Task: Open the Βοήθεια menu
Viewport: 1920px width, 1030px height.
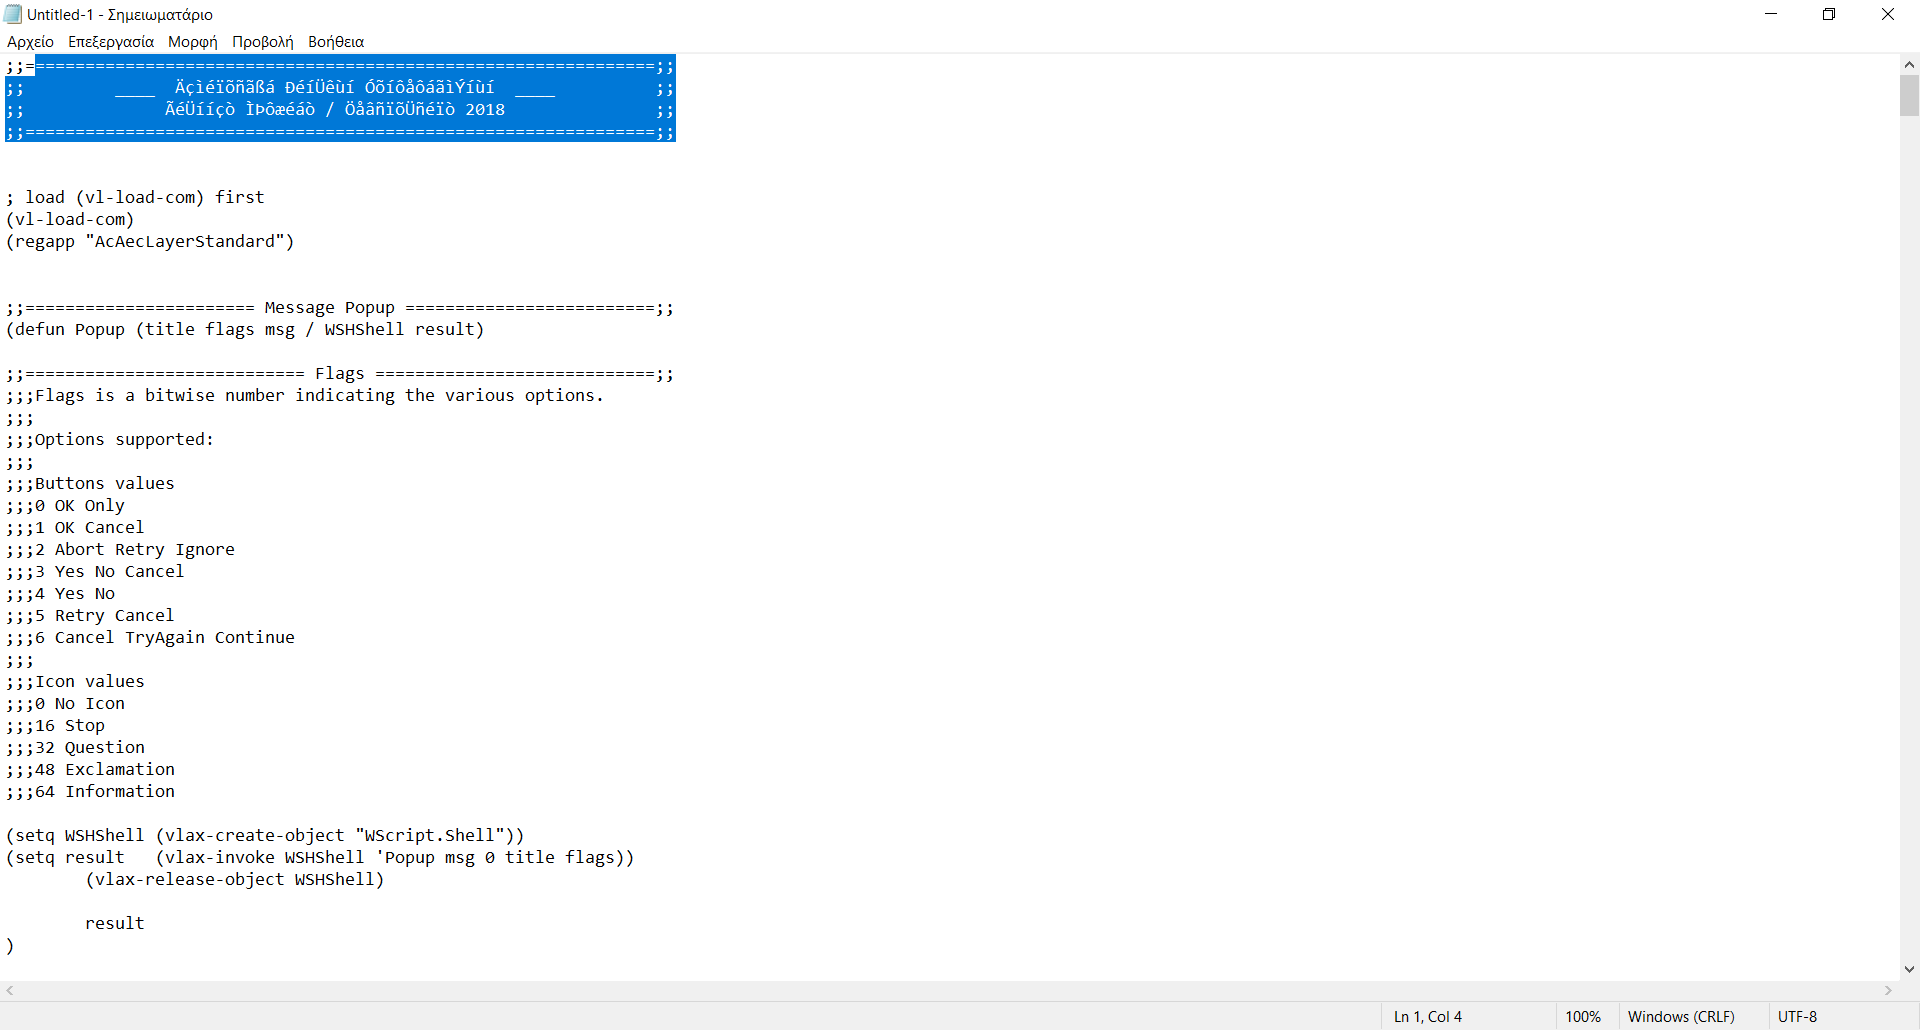Action: pyautogui.click(x=336, y=42)
